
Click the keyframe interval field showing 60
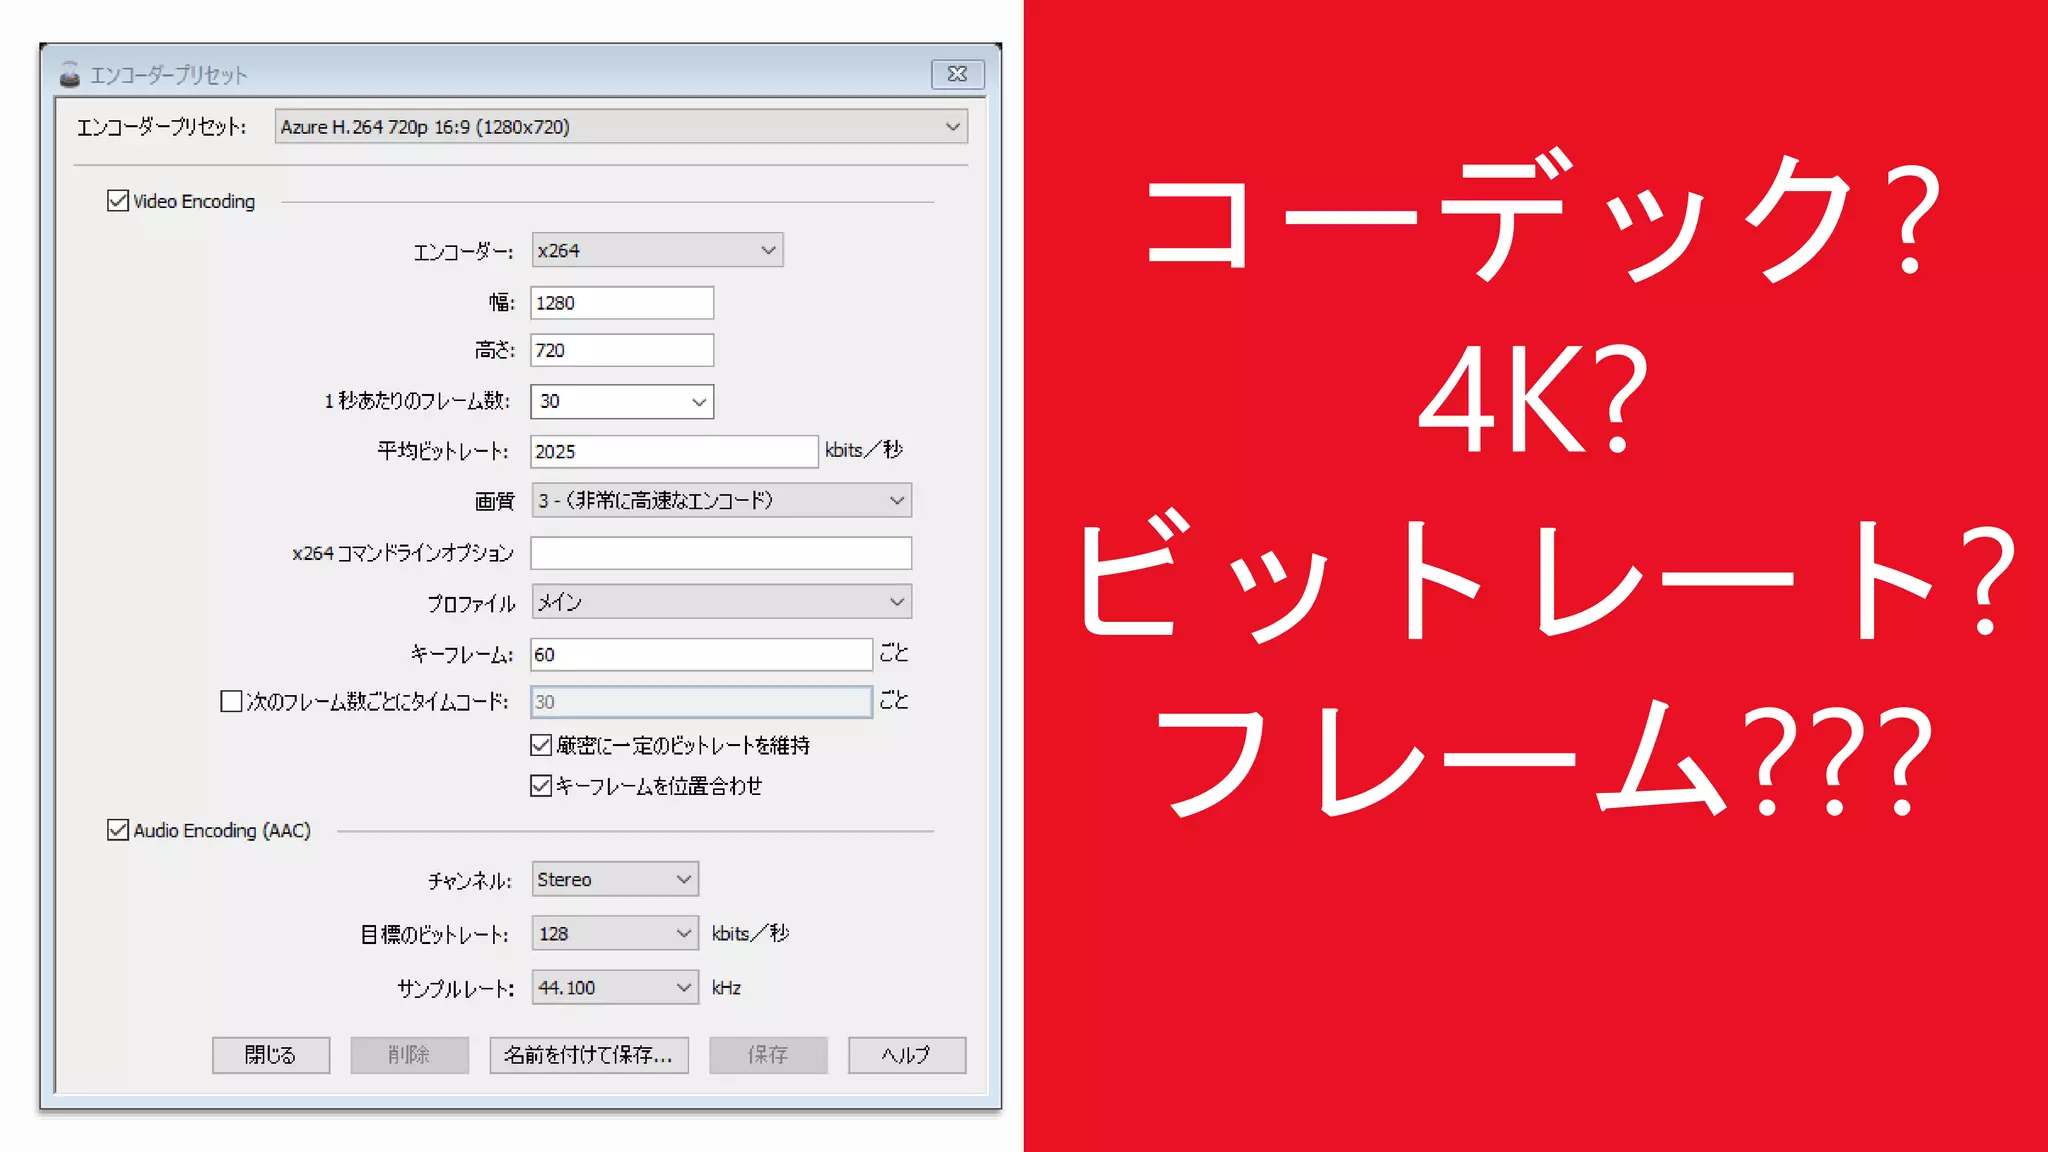click(700, 655)
